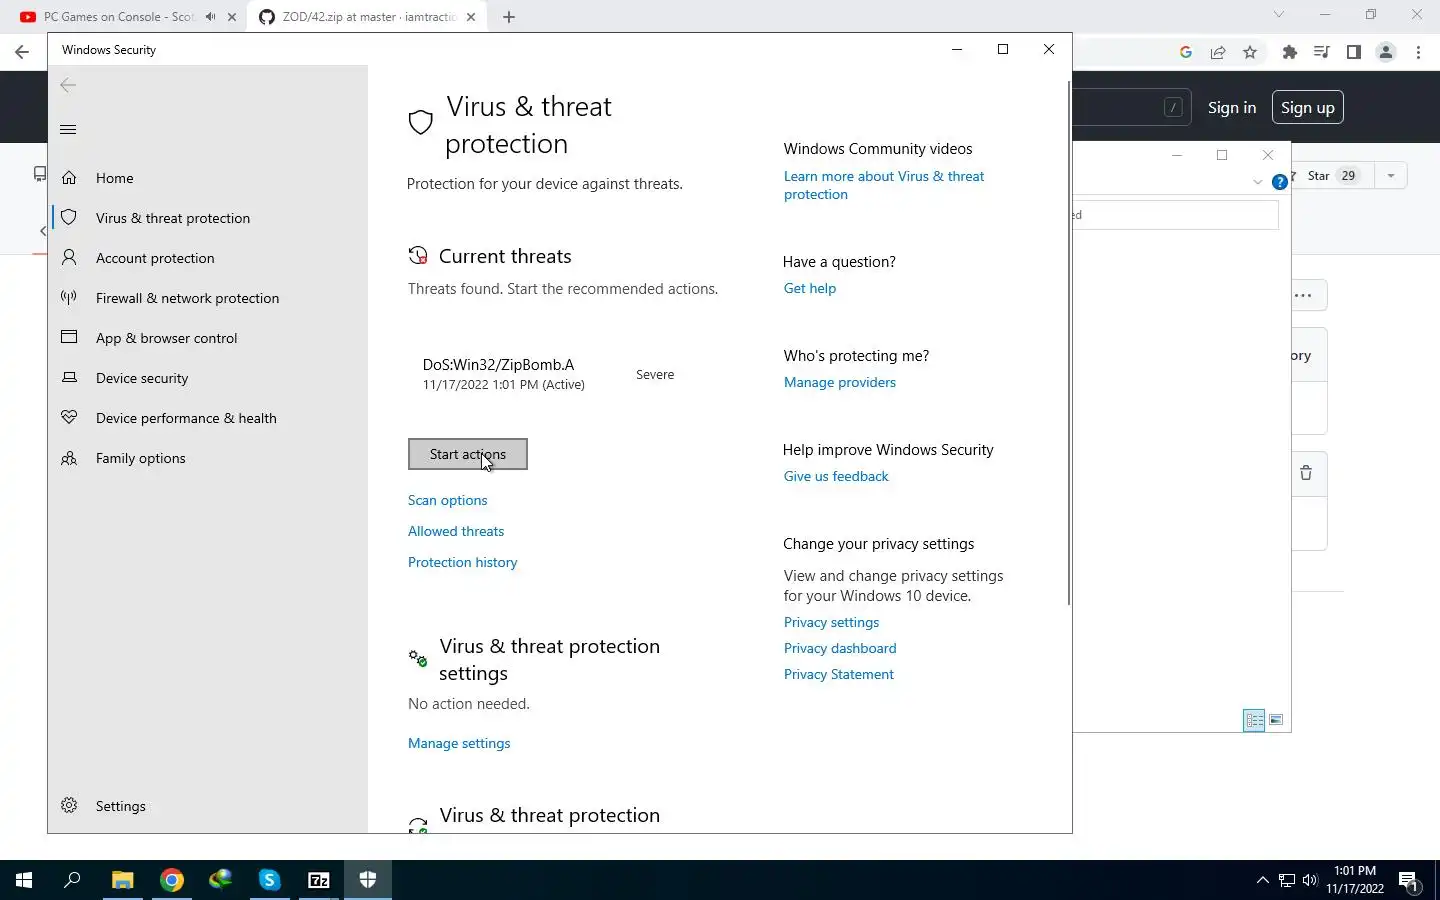Click the Device health heart icon

(69, 417)
